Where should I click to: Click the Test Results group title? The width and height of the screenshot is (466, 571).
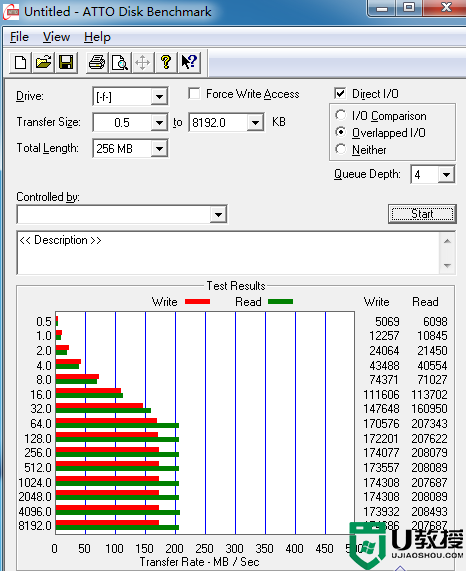pyautogui.click(x=236, y=286)
